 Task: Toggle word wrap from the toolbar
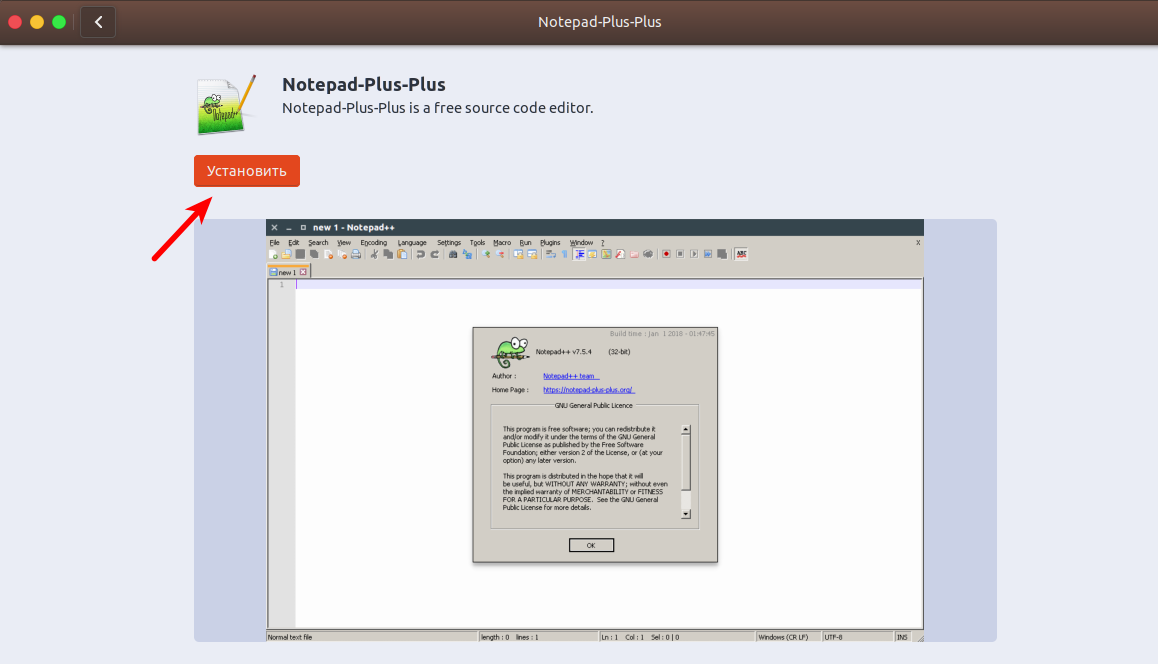click(x=549, y=254)
